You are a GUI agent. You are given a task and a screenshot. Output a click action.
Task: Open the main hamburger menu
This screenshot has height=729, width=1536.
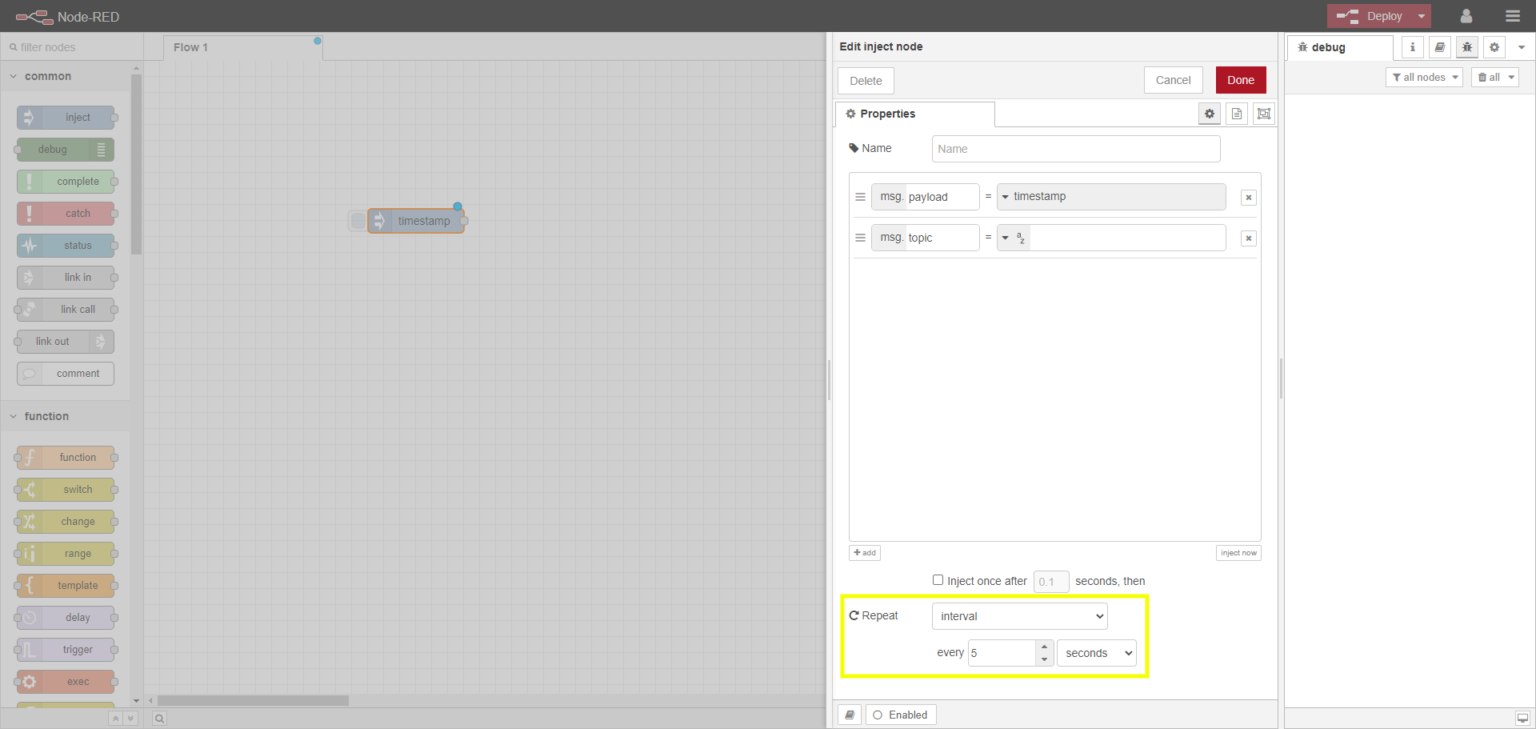coord(1512,16)
